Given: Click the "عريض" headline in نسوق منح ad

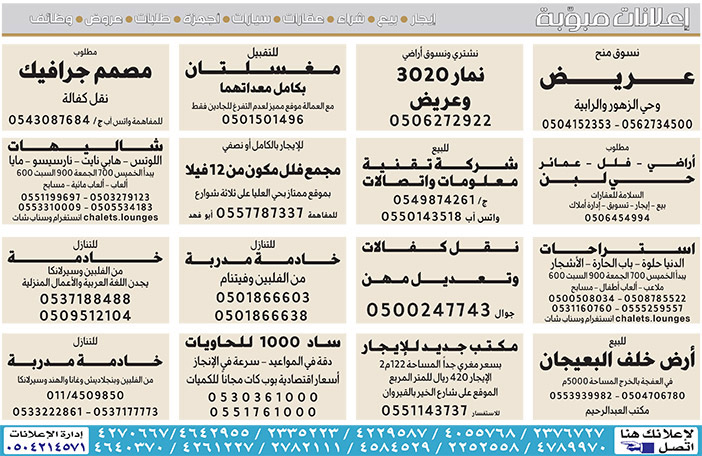Looking at the screenshot, I should 617,79.
